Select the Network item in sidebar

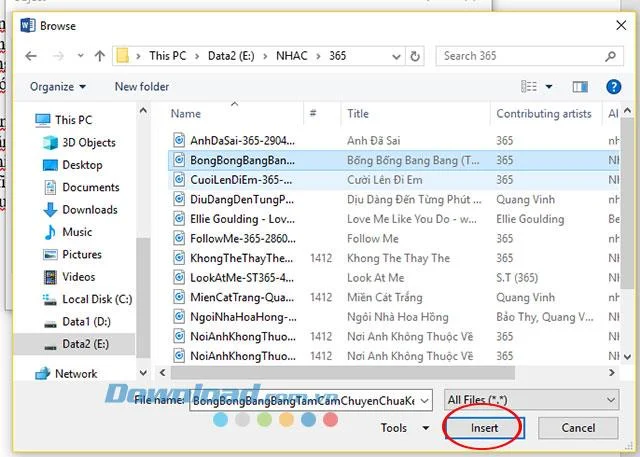pos(76,373)
